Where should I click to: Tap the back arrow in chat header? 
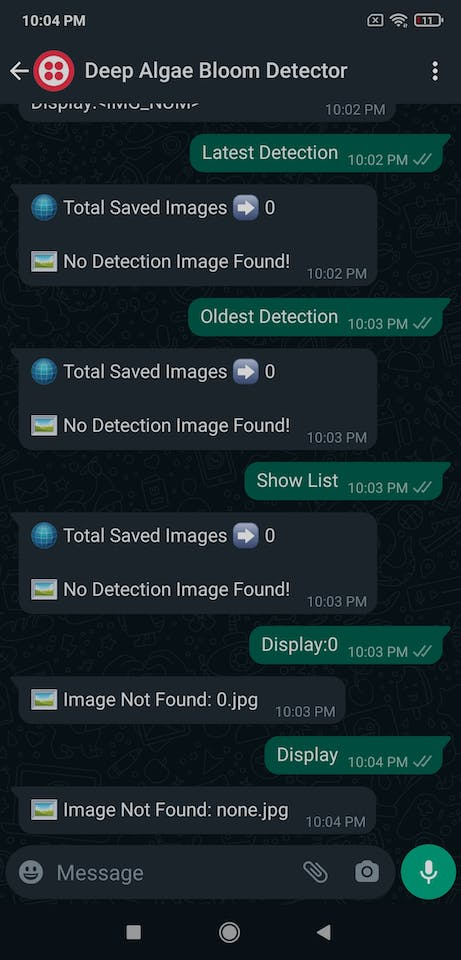click(x=19, y=71)
